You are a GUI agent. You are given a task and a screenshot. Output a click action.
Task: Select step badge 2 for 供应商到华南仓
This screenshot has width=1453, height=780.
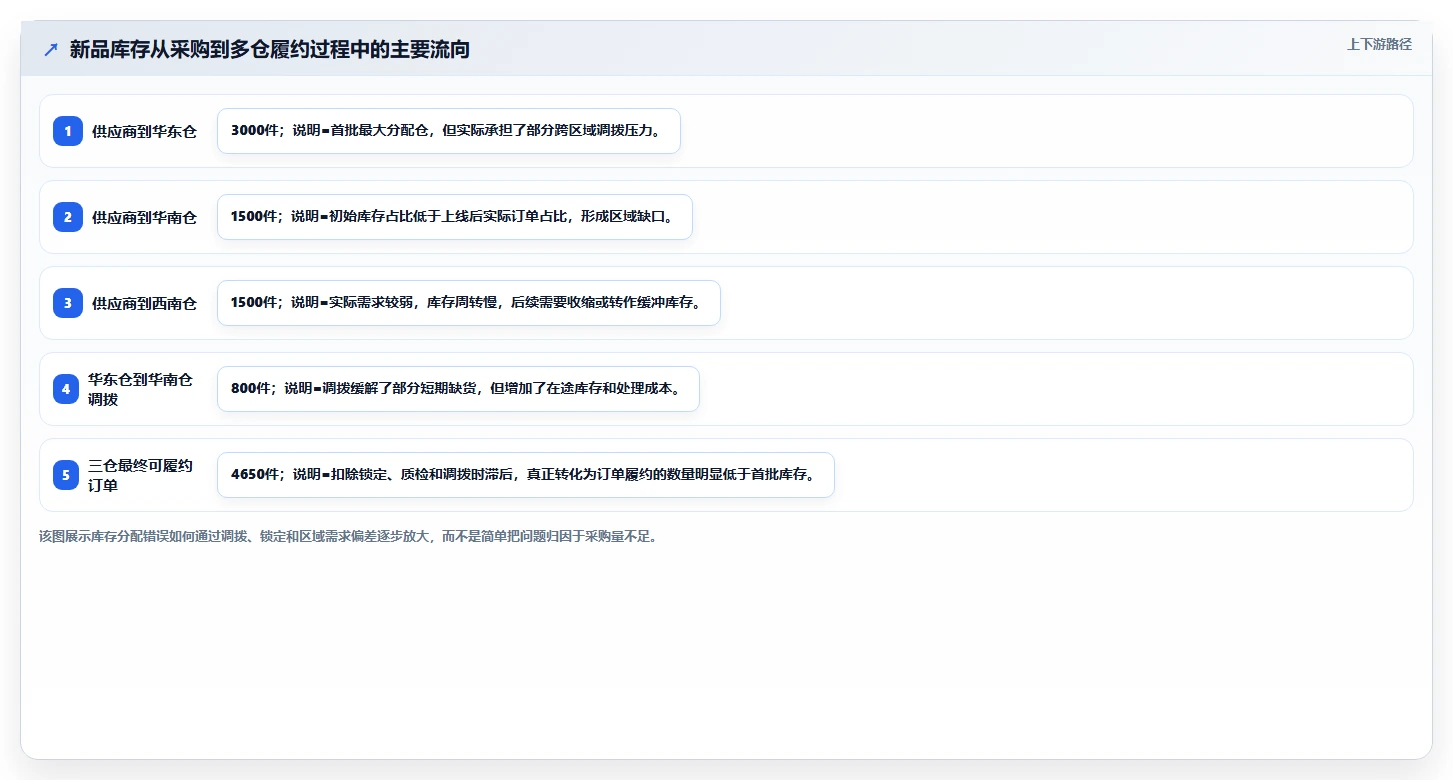point(68,217)
